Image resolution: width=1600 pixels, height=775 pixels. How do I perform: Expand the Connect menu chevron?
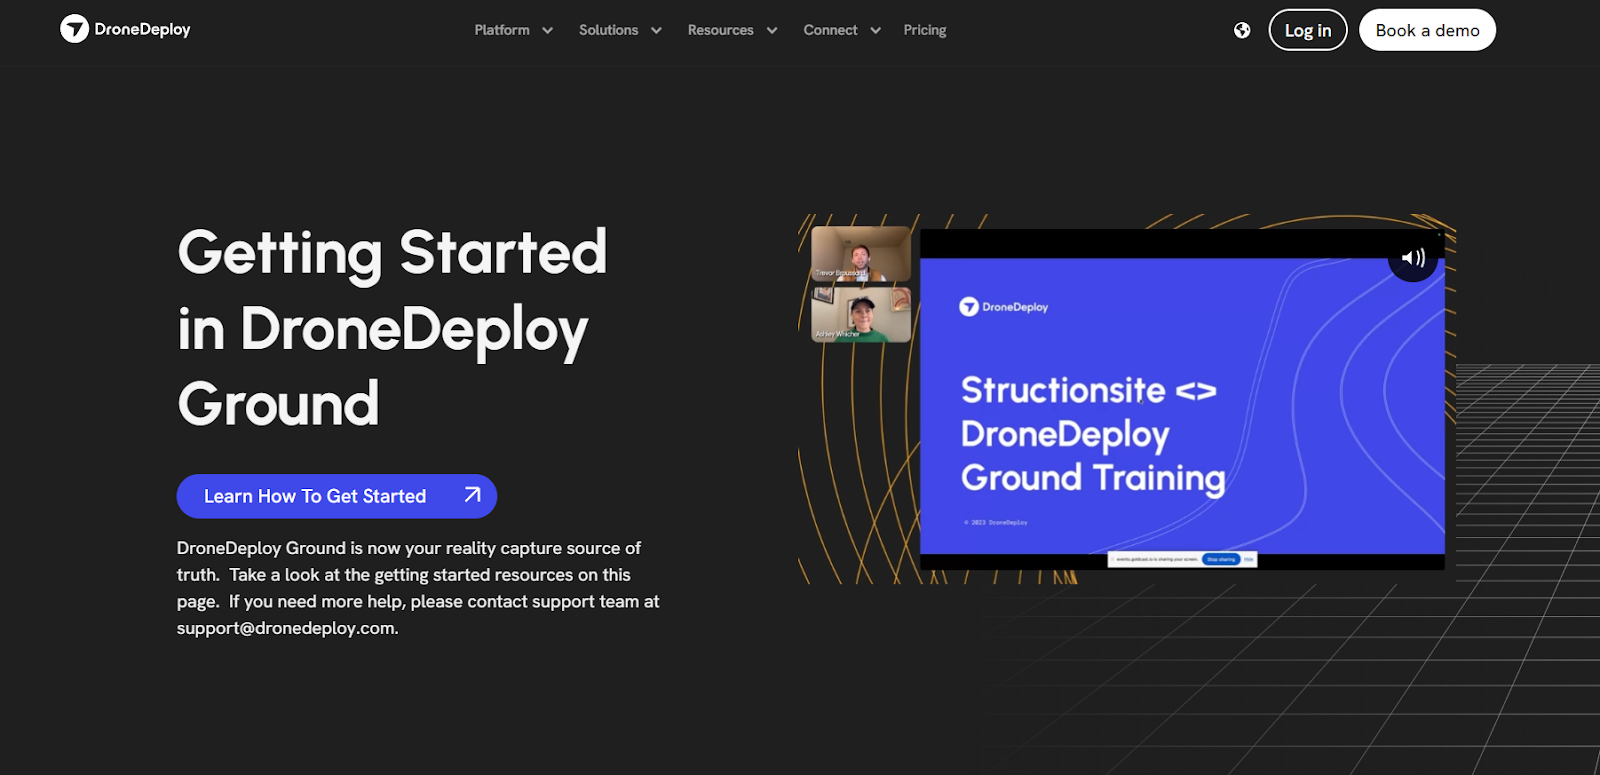[x=876, y=31]
